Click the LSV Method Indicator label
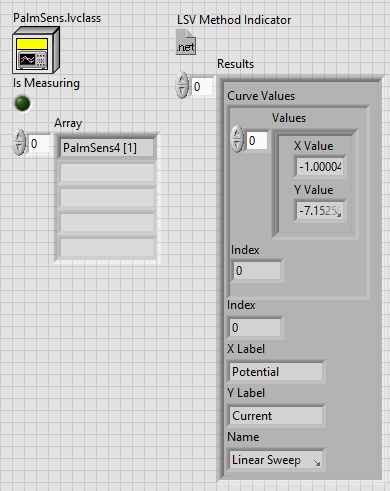 click(234, 20)
